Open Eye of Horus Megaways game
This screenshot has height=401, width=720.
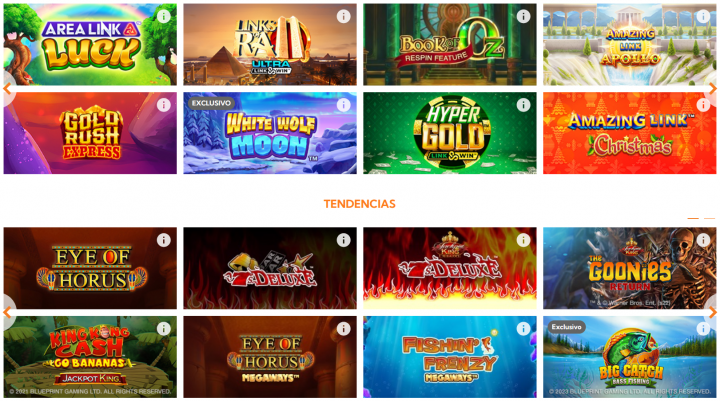tap(270, 357)
